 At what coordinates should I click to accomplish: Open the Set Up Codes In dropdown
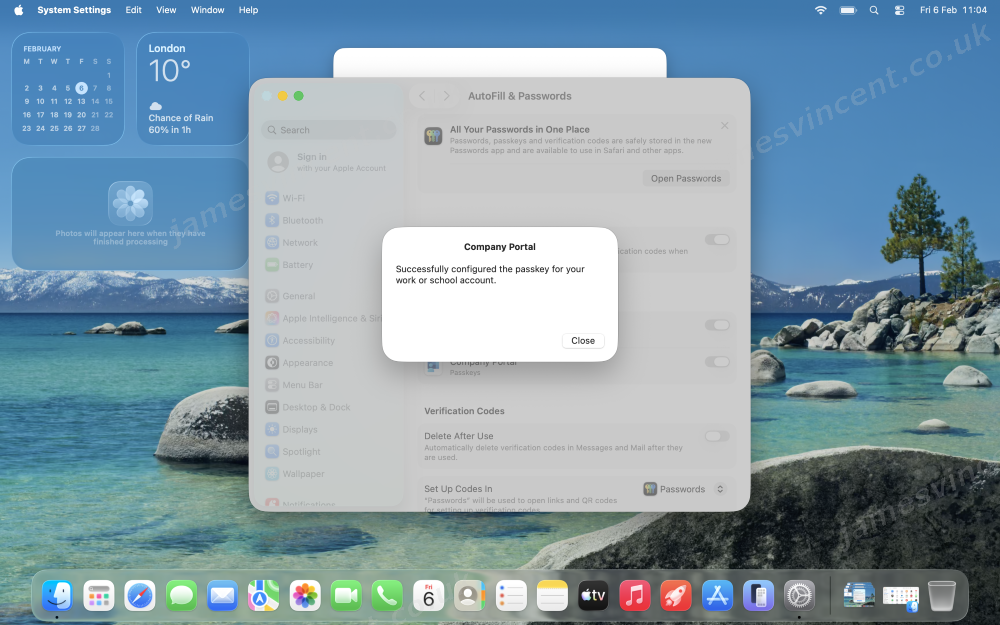coord(685,489)
